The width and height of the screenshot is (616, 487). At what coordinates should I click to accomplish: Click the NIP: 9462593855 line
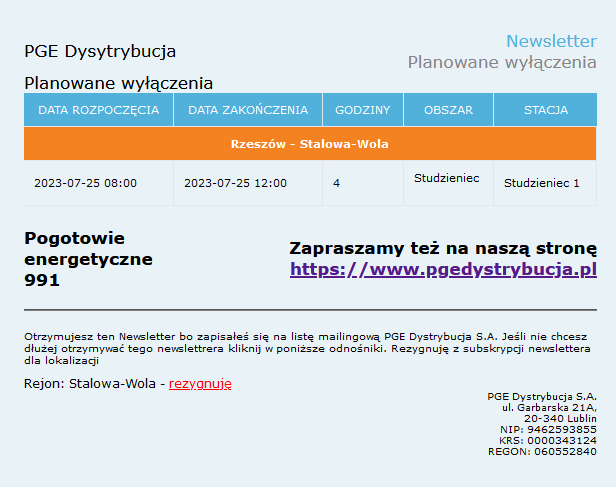(548, 429)
